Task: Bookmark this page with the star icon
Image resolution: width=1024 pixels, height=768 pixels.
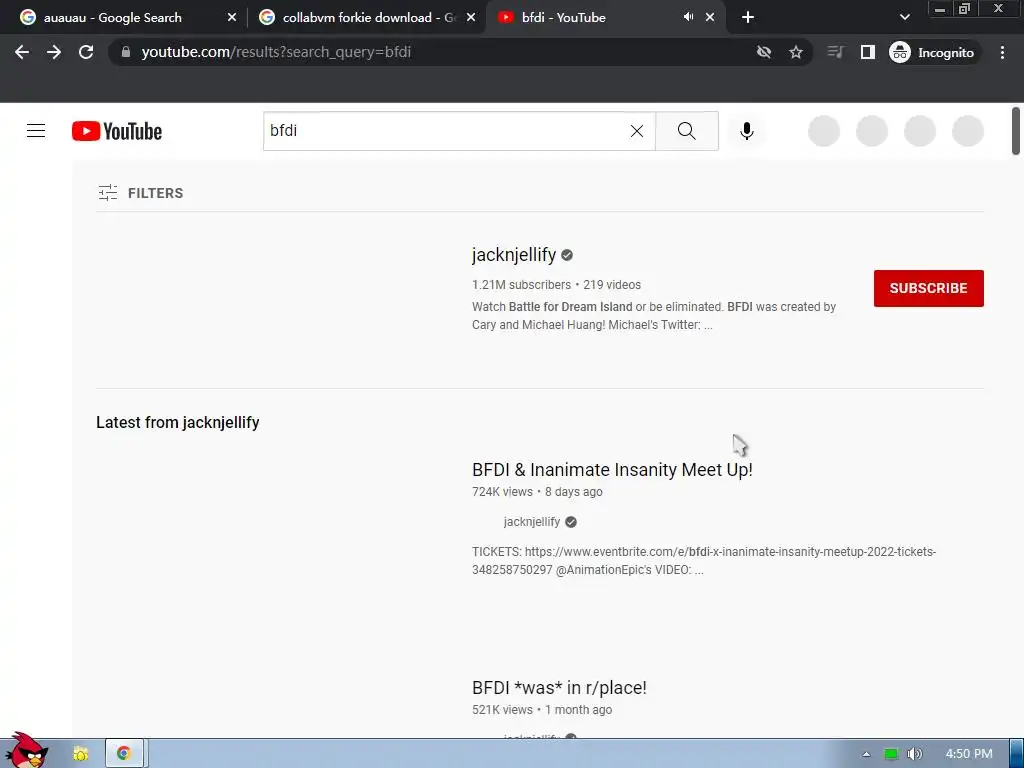Action: 795,52
